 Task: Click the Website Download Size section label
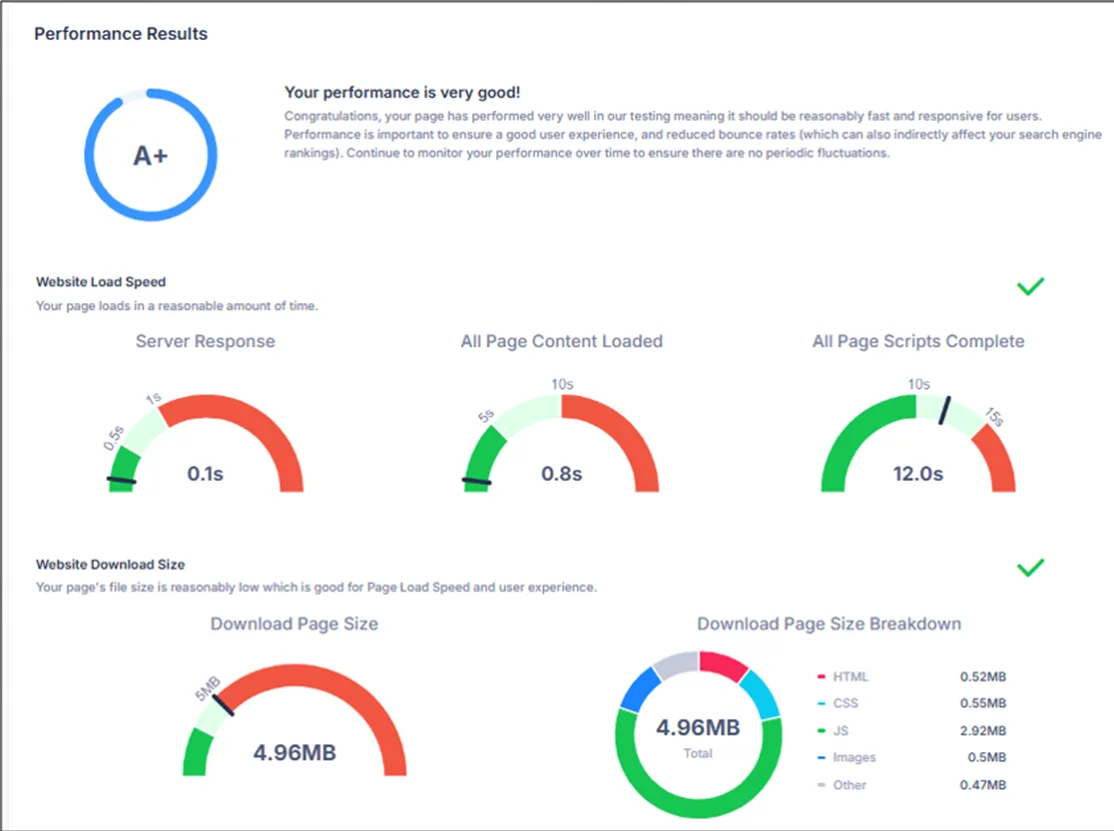[x=110, y=564]
